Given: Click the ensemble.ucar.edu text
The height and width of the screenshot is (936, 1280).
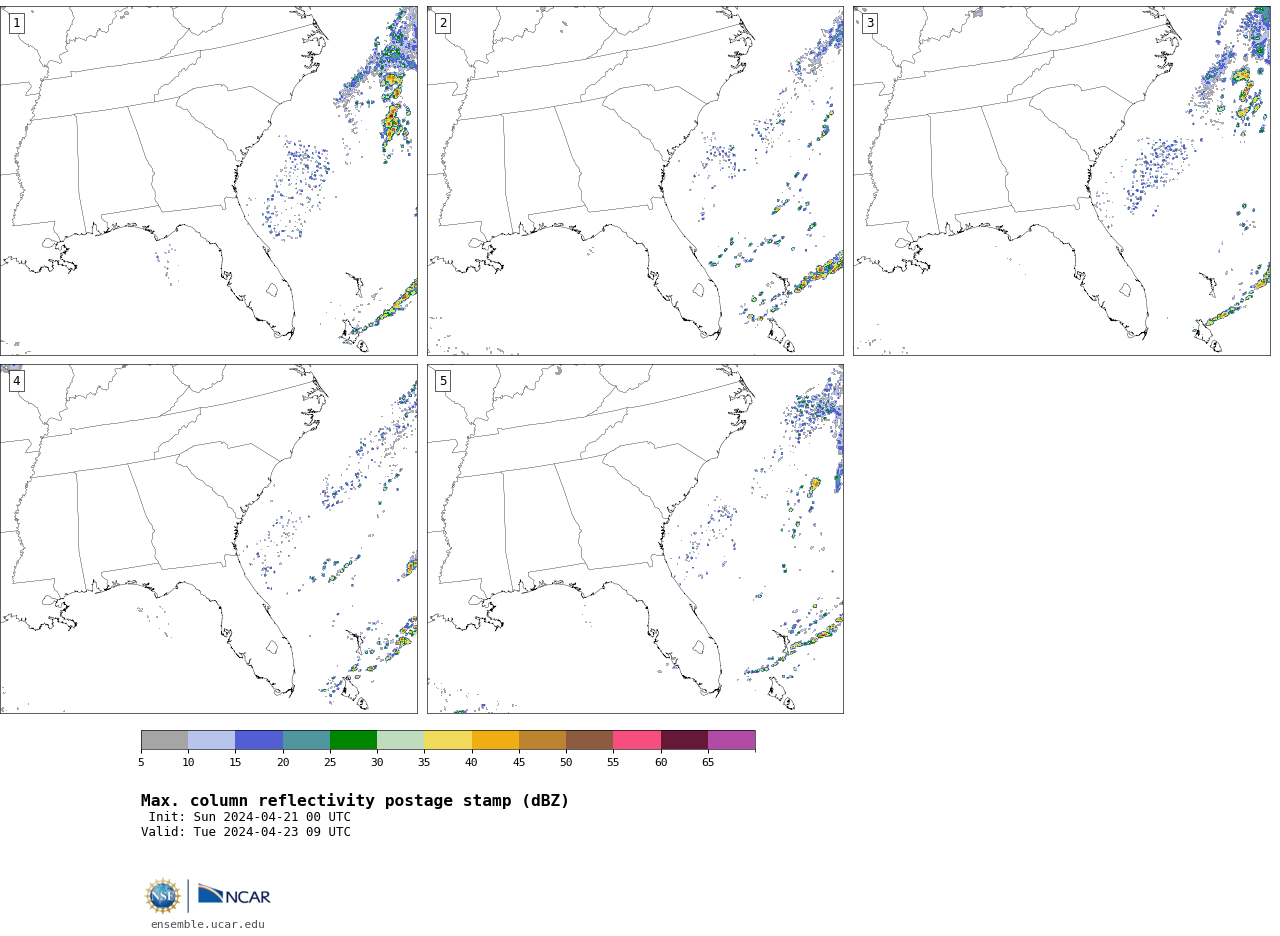Looking at the screenshot, I should coord(208,925).
